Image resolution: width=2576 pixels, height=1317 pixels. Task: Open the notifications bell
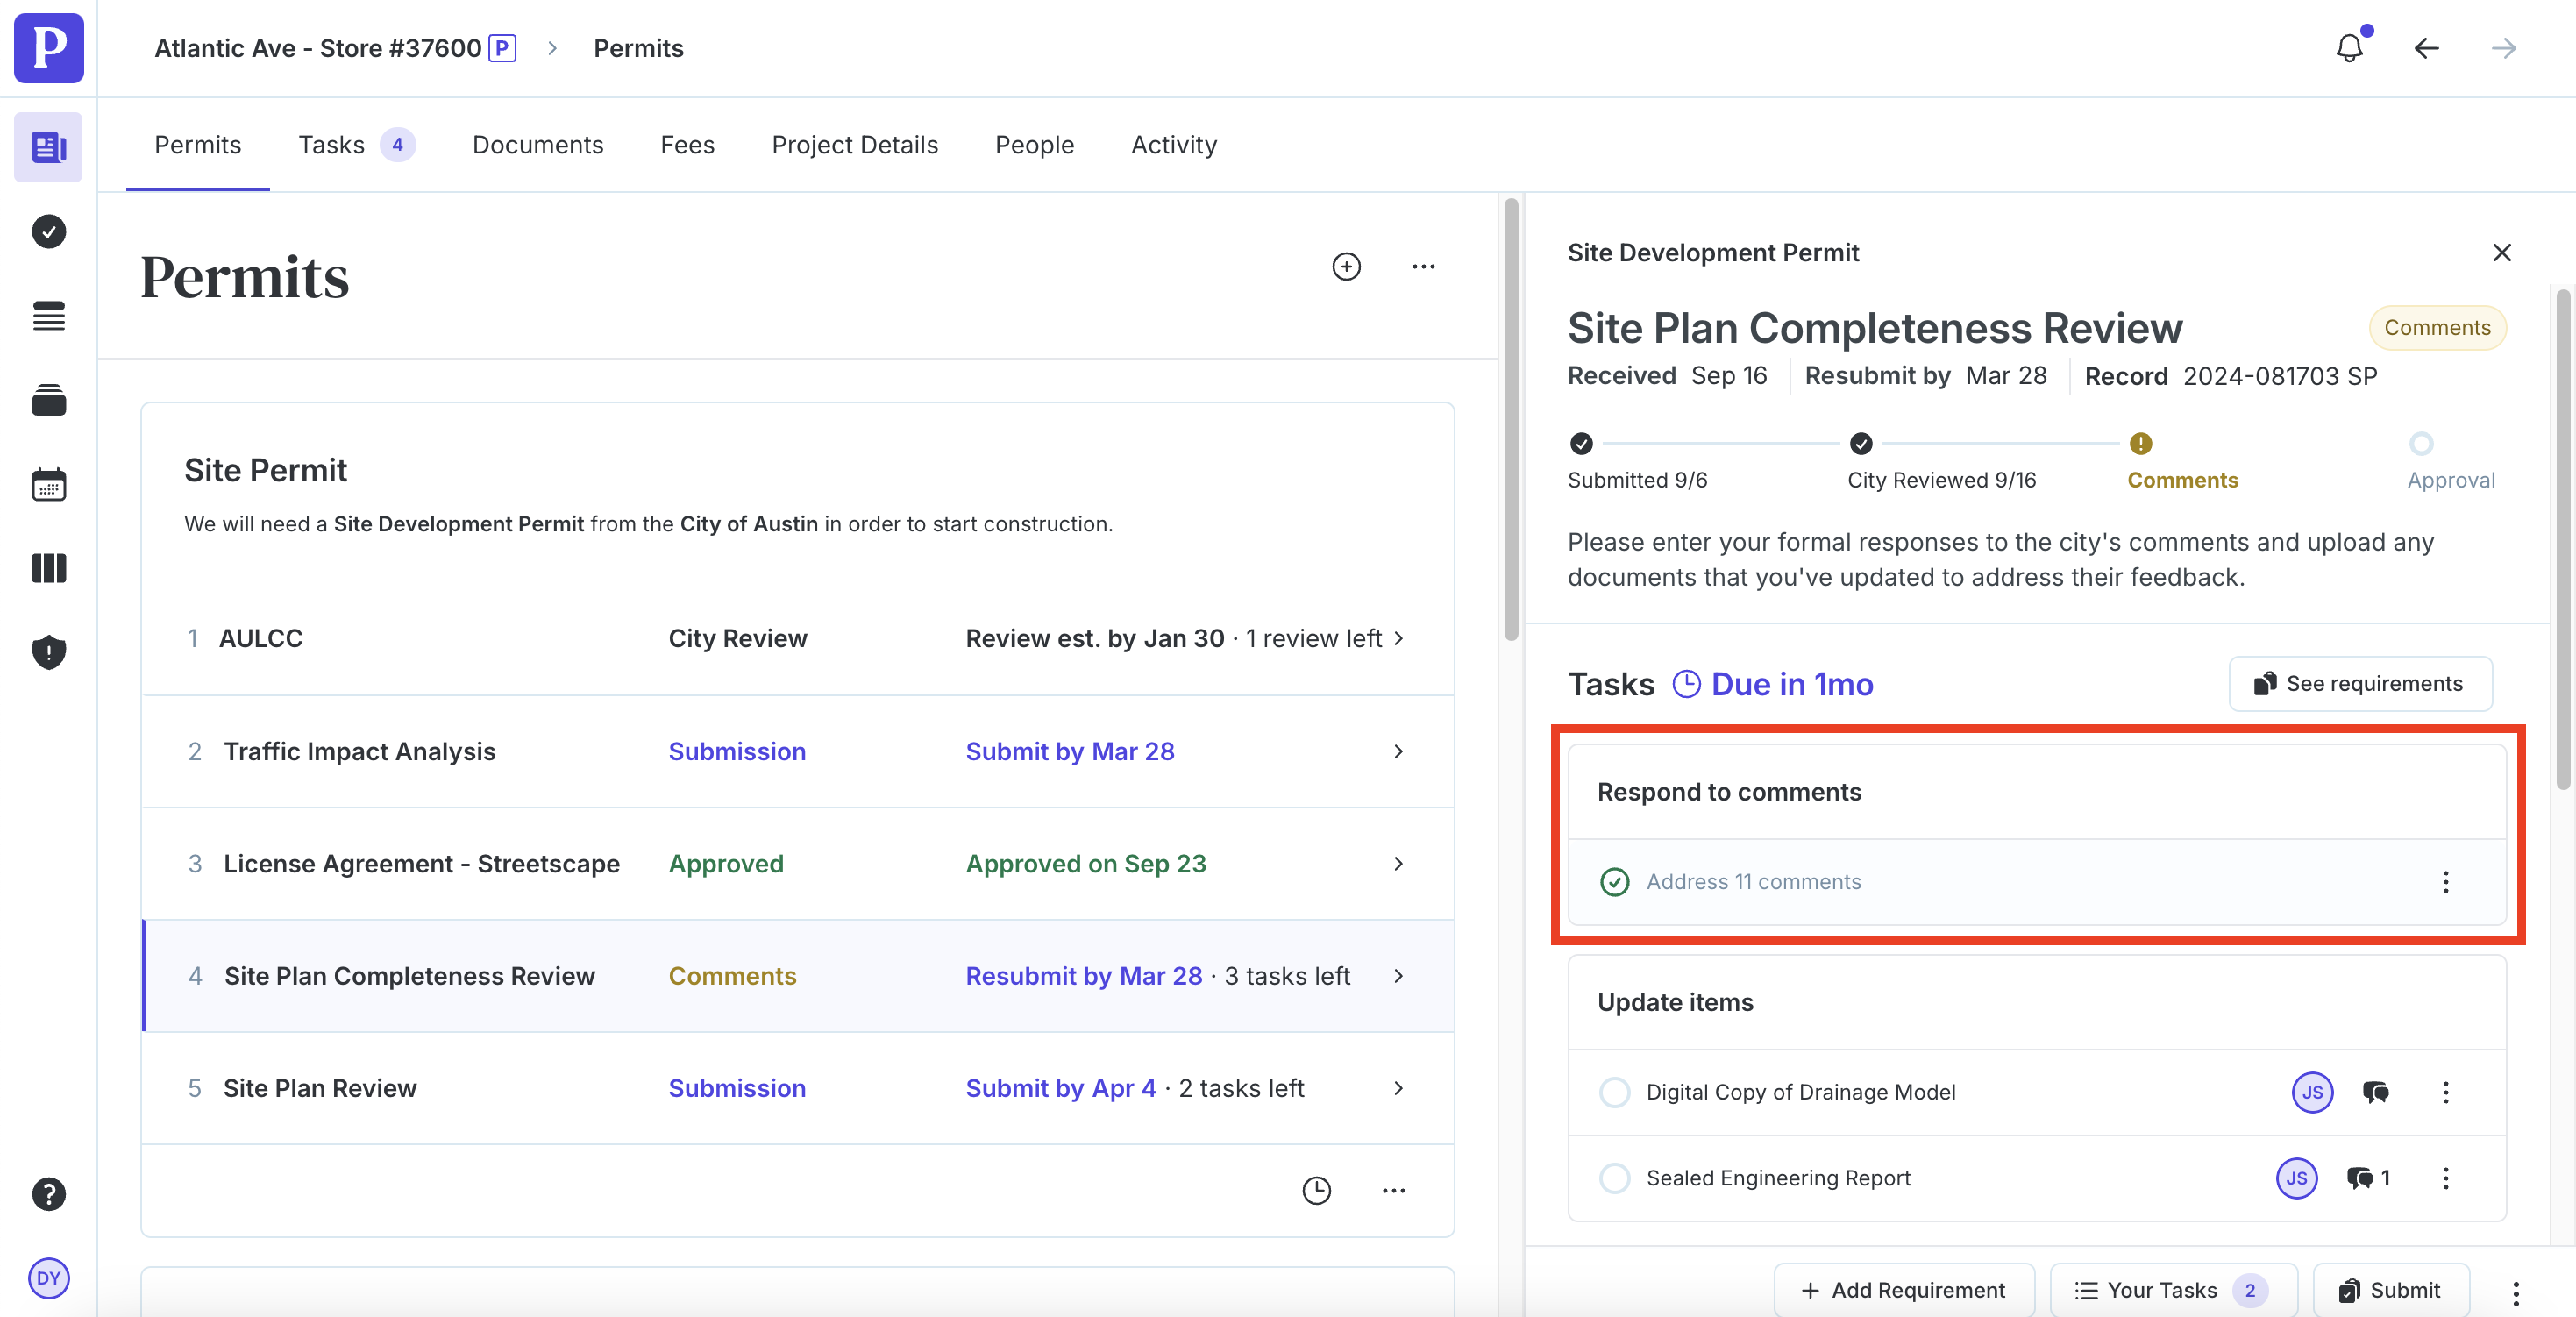(2348, 48)
